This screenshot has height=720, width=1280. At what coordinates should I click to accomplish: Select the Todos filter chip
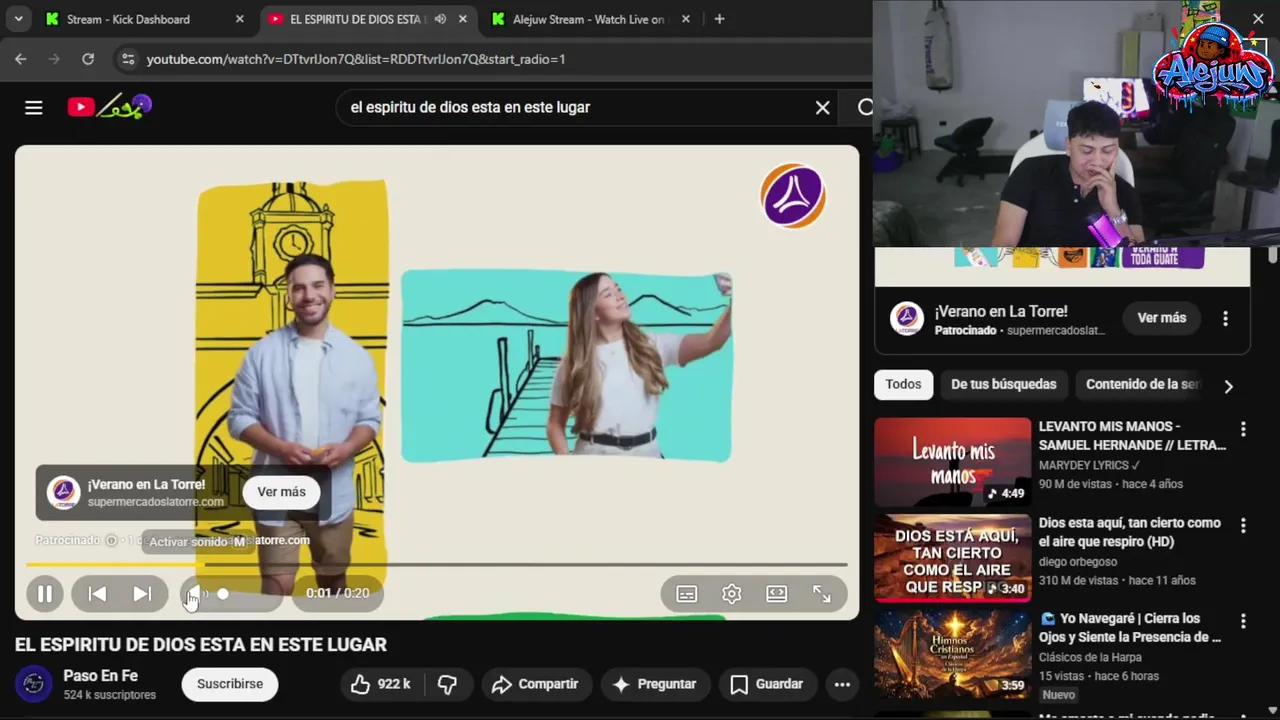click(903, 385)
